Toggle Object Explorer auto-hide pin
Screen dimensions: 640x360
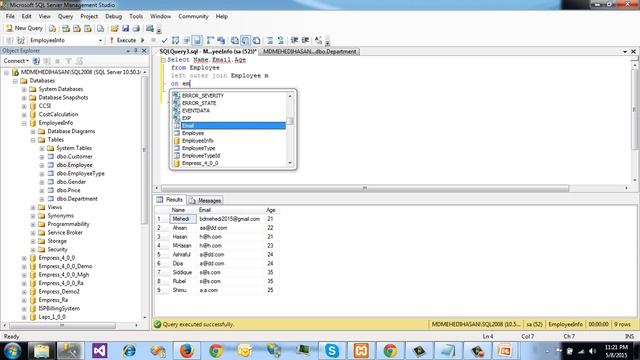coord(136,51)
